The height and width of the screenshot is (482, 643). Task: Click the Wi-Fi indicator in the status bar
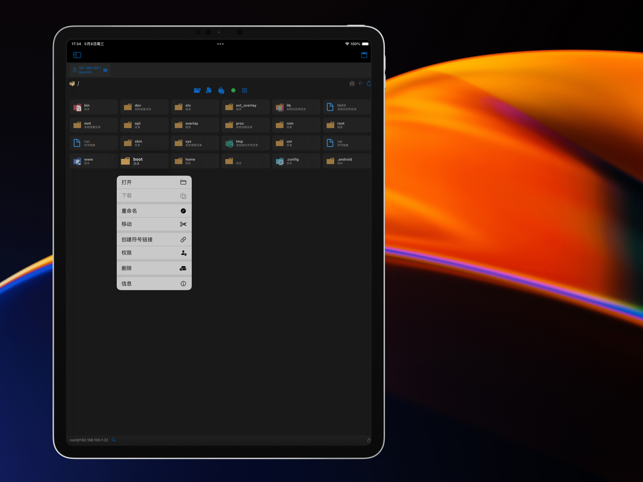(347, 44)
